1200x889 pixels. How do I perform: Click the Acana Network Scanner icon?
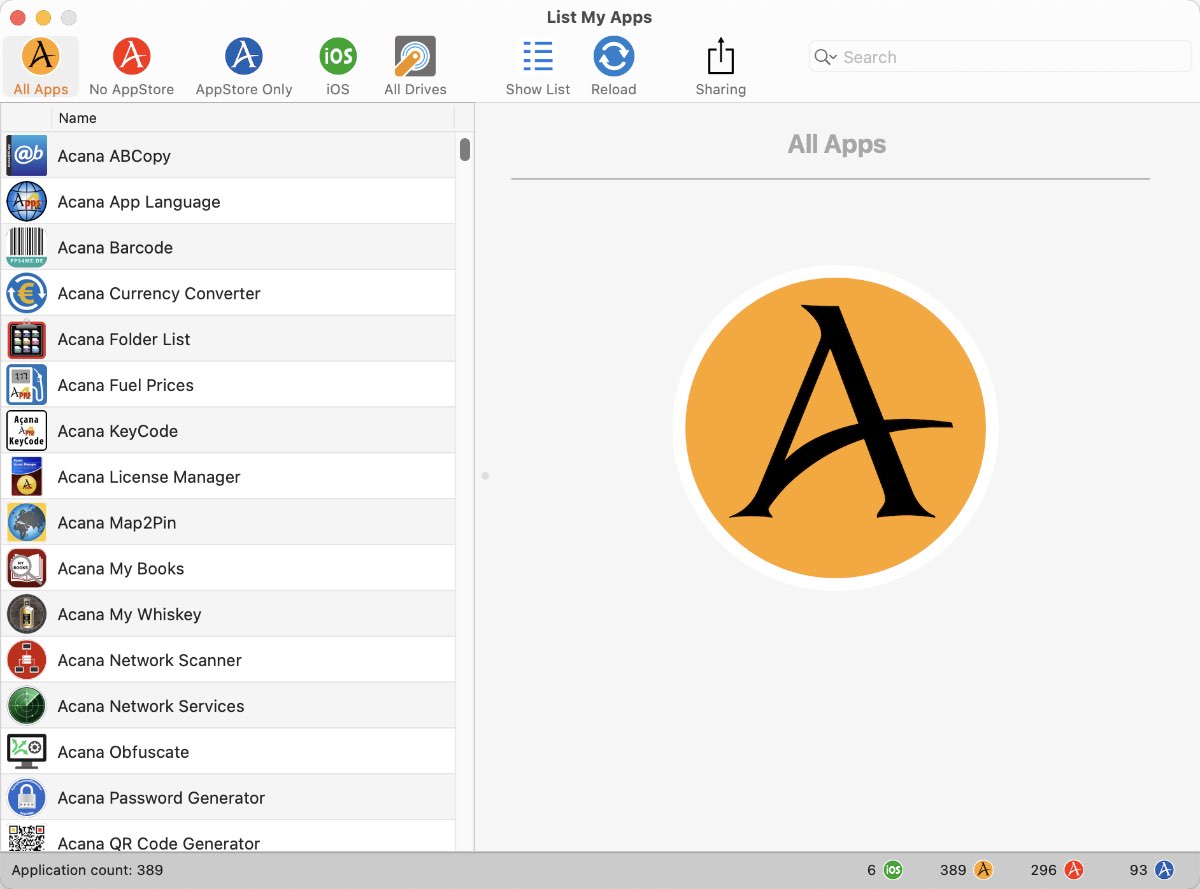click(x=27, y=660)
